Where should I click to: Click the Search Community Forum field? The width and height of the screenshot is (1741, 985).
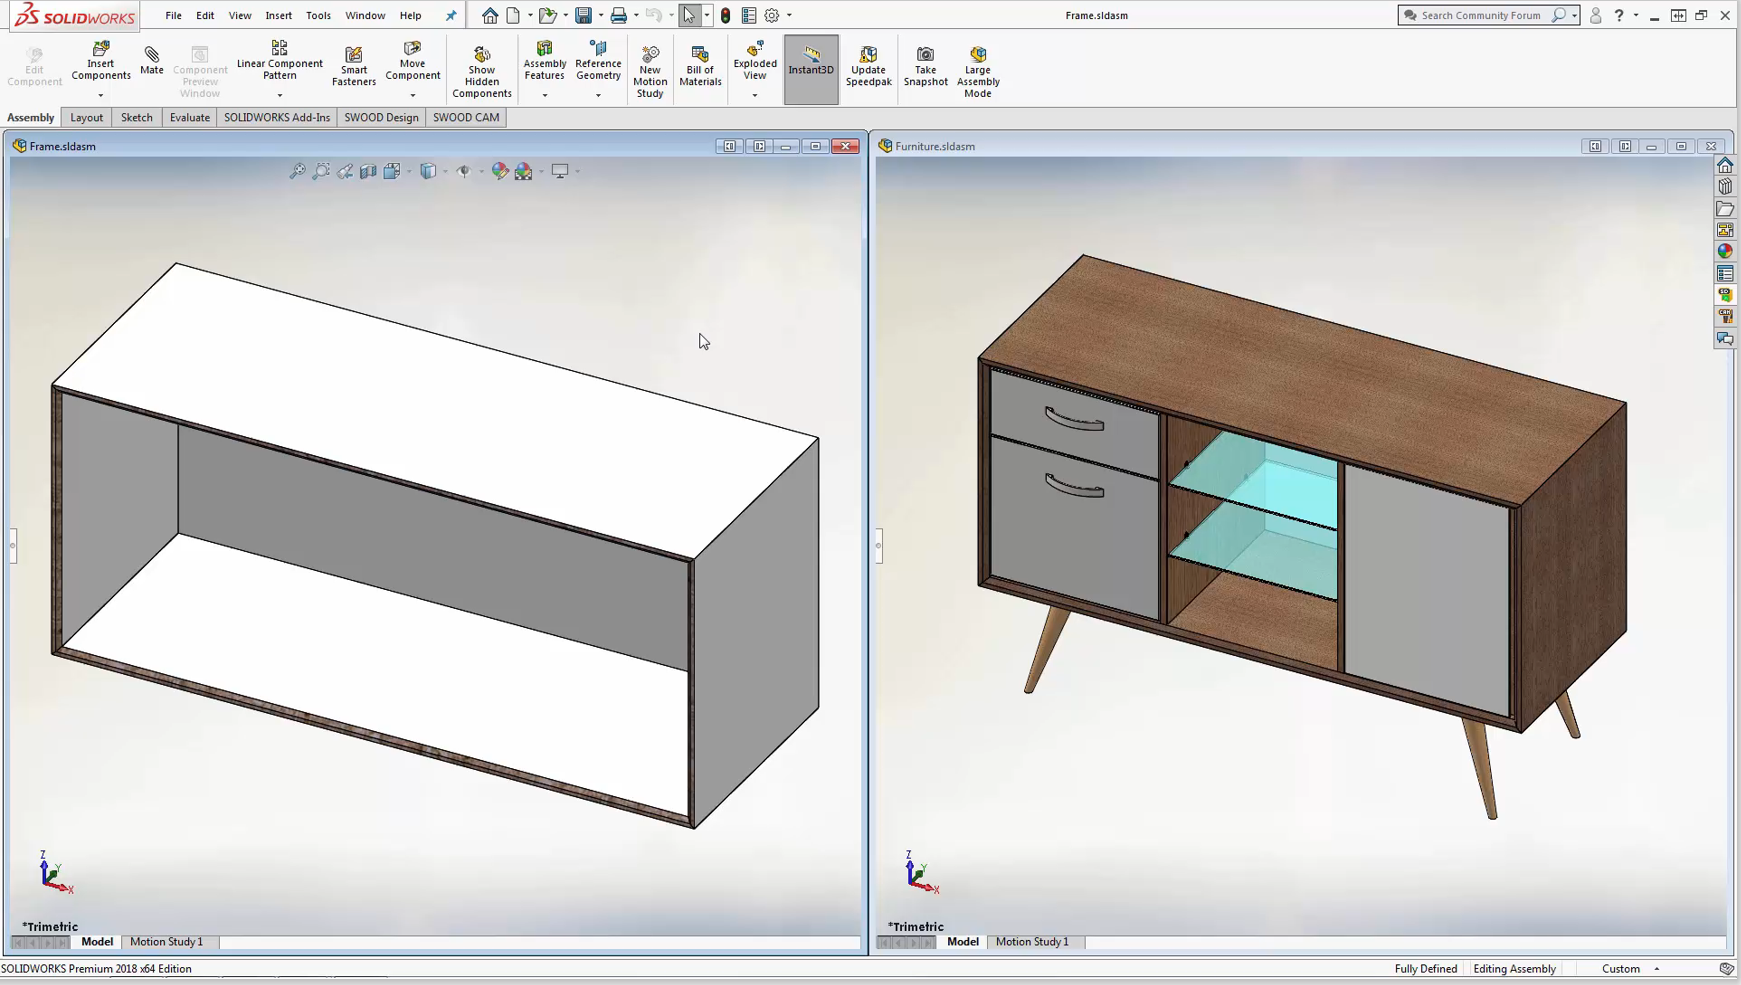1480,15
